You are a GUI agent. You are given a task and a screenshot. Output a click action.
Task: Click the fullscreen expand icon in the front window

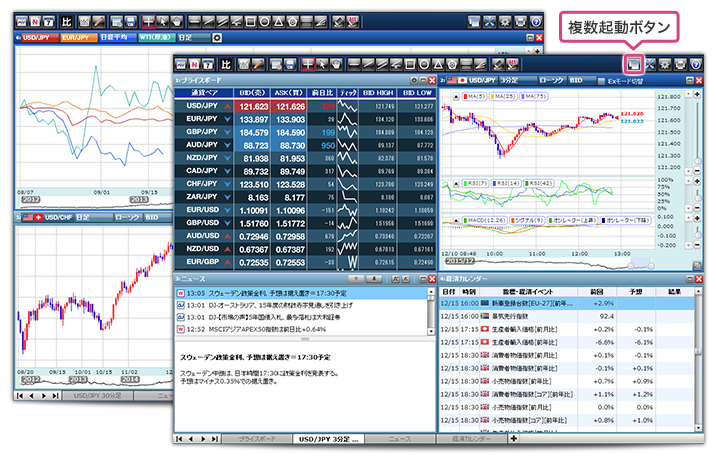tap(650, 64)
